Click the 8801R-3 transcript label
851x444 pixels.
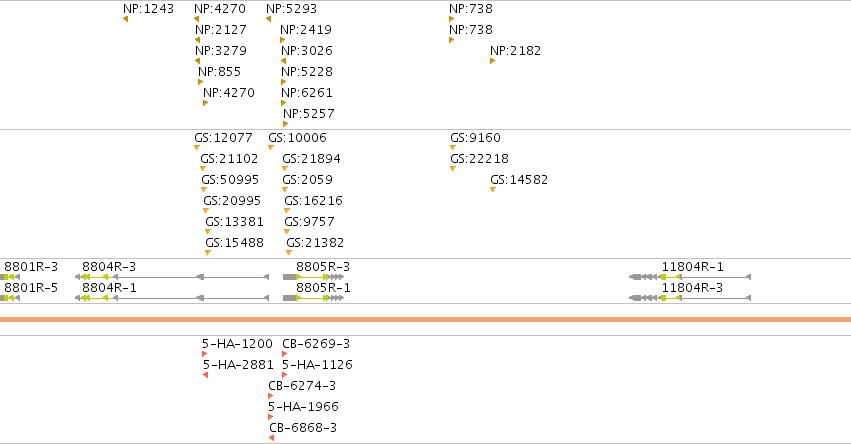pyautogui.click(x=31, y=267)
